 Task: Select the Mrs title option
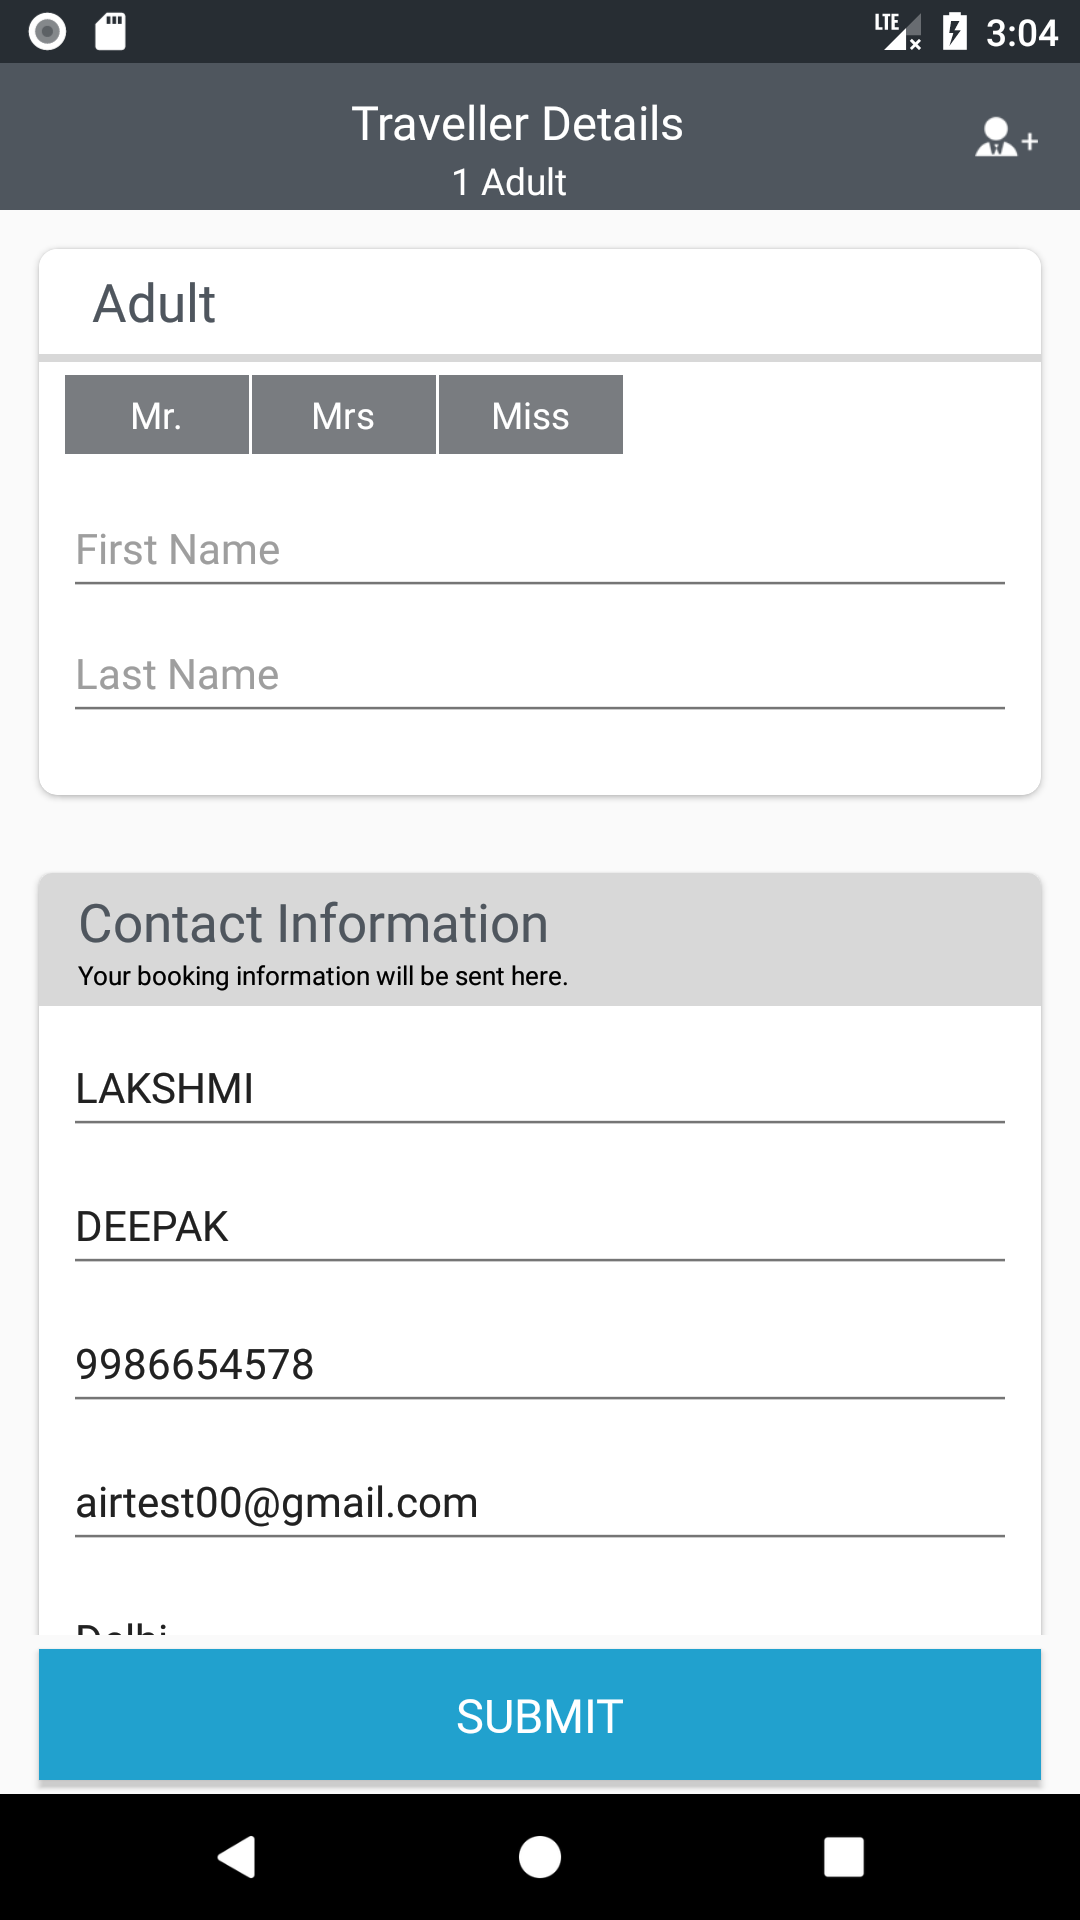coord(343,415)
